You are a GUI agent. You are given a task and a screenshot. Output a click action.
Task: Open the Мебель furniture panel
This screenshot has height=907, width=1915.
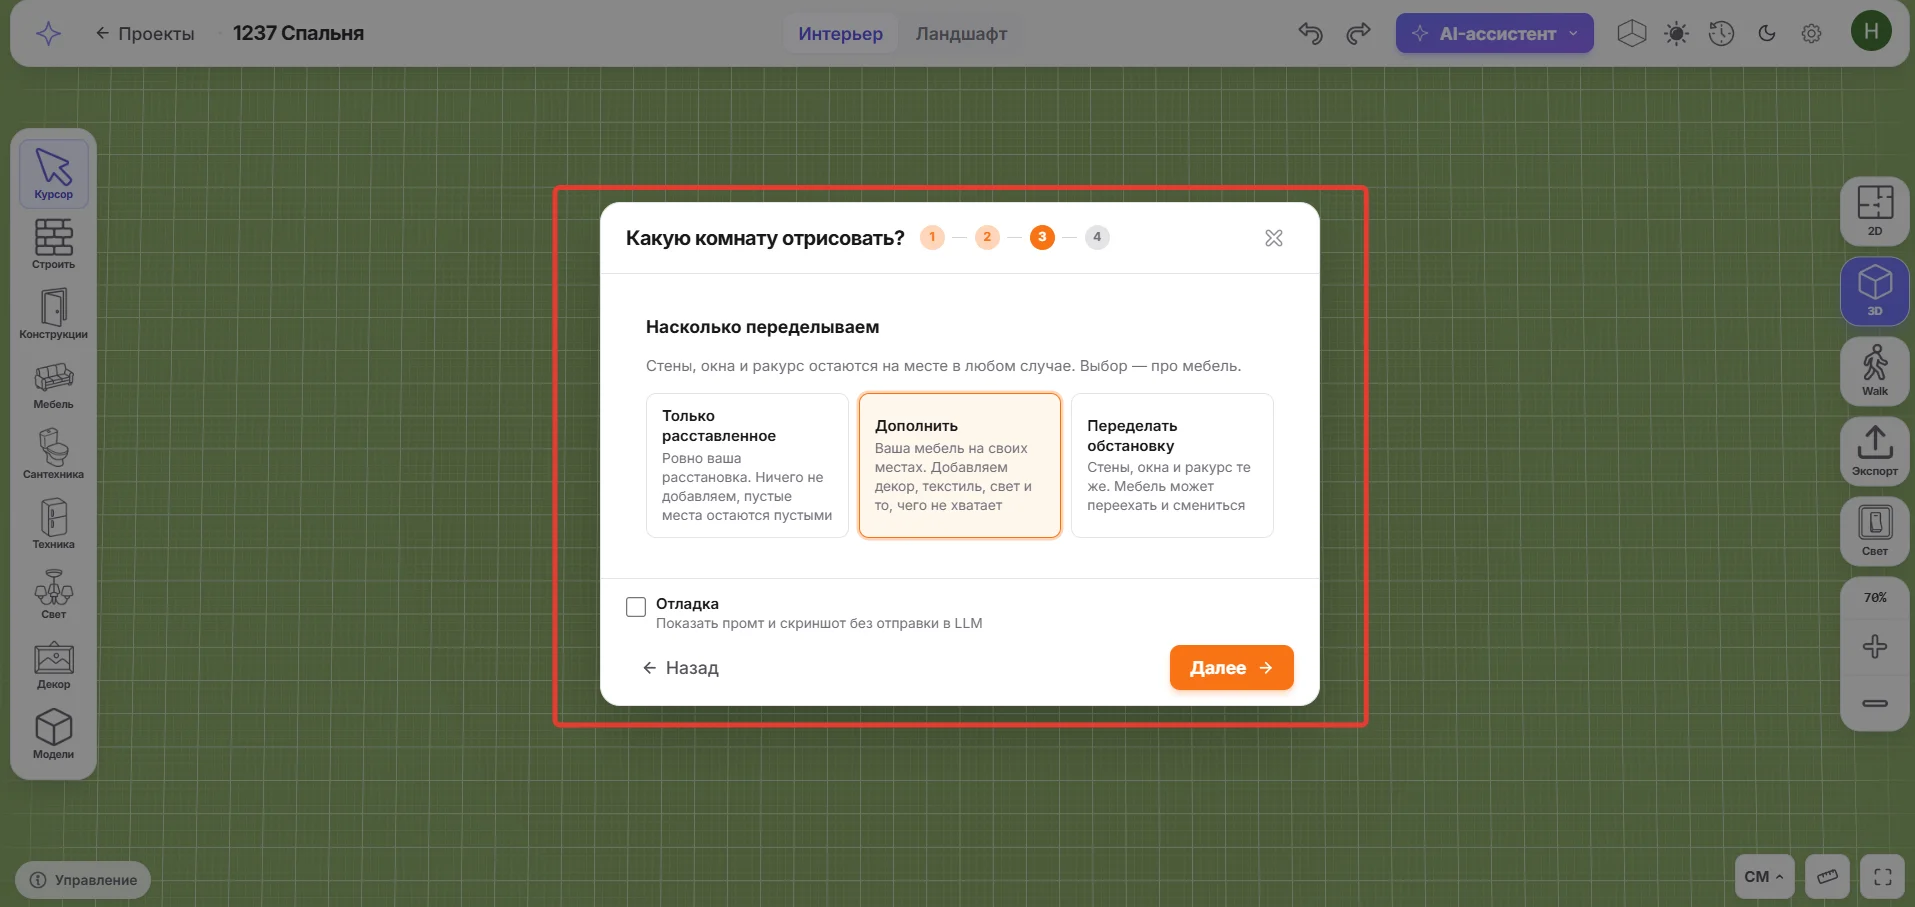tap(53, 384)
